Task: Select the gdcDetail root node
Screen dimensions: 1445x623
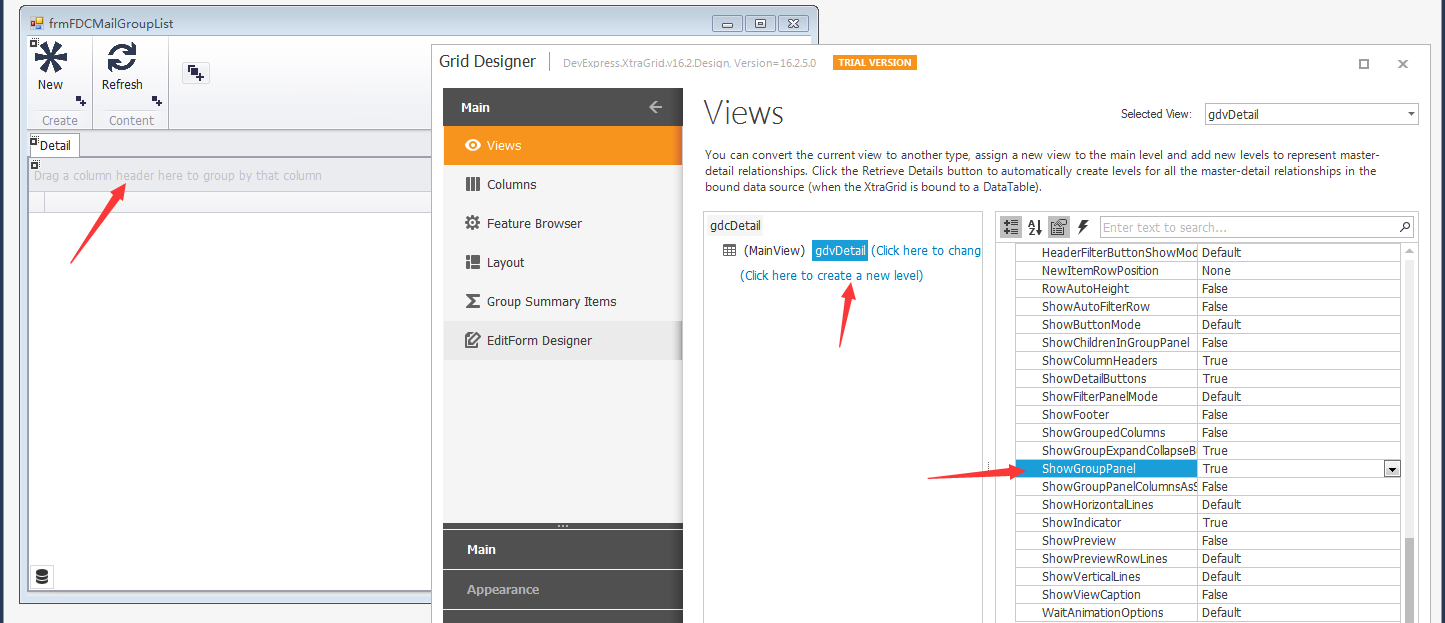Action: (x=735, y=225)
